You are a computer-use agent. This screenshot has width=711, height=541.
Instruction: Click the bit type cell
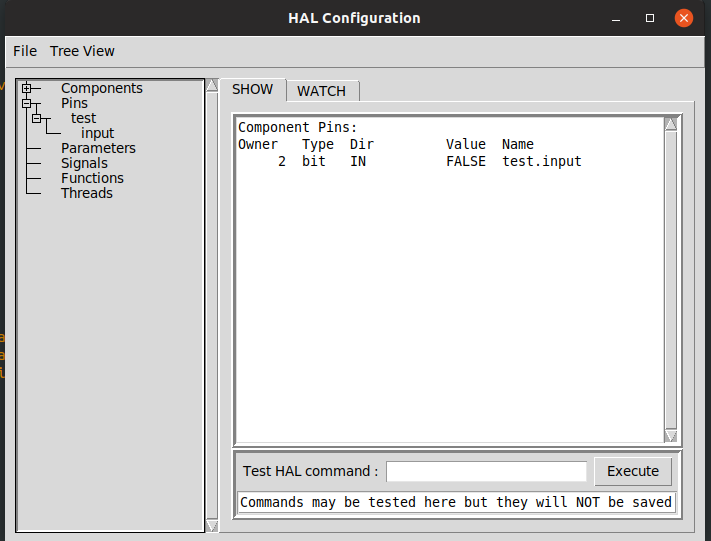point(314,161)
